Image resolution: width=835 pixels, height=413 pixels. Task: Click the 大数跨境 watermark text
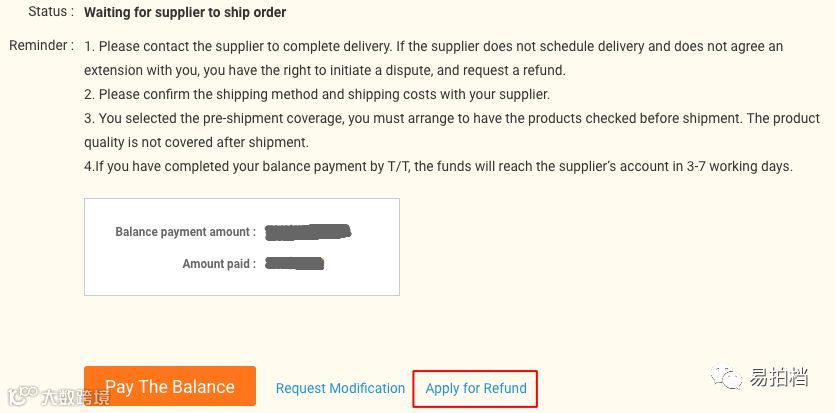pyautogui.click(x=75, y=398)
